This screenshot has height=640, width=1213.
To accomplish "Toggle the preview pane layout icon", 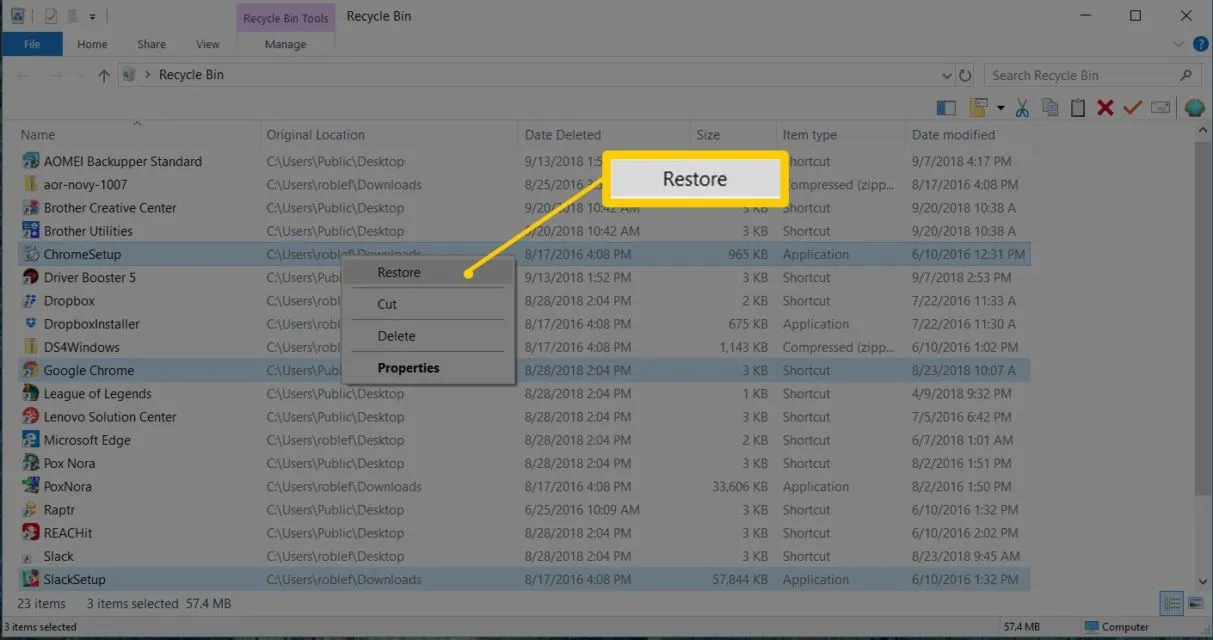I will 946,107.
